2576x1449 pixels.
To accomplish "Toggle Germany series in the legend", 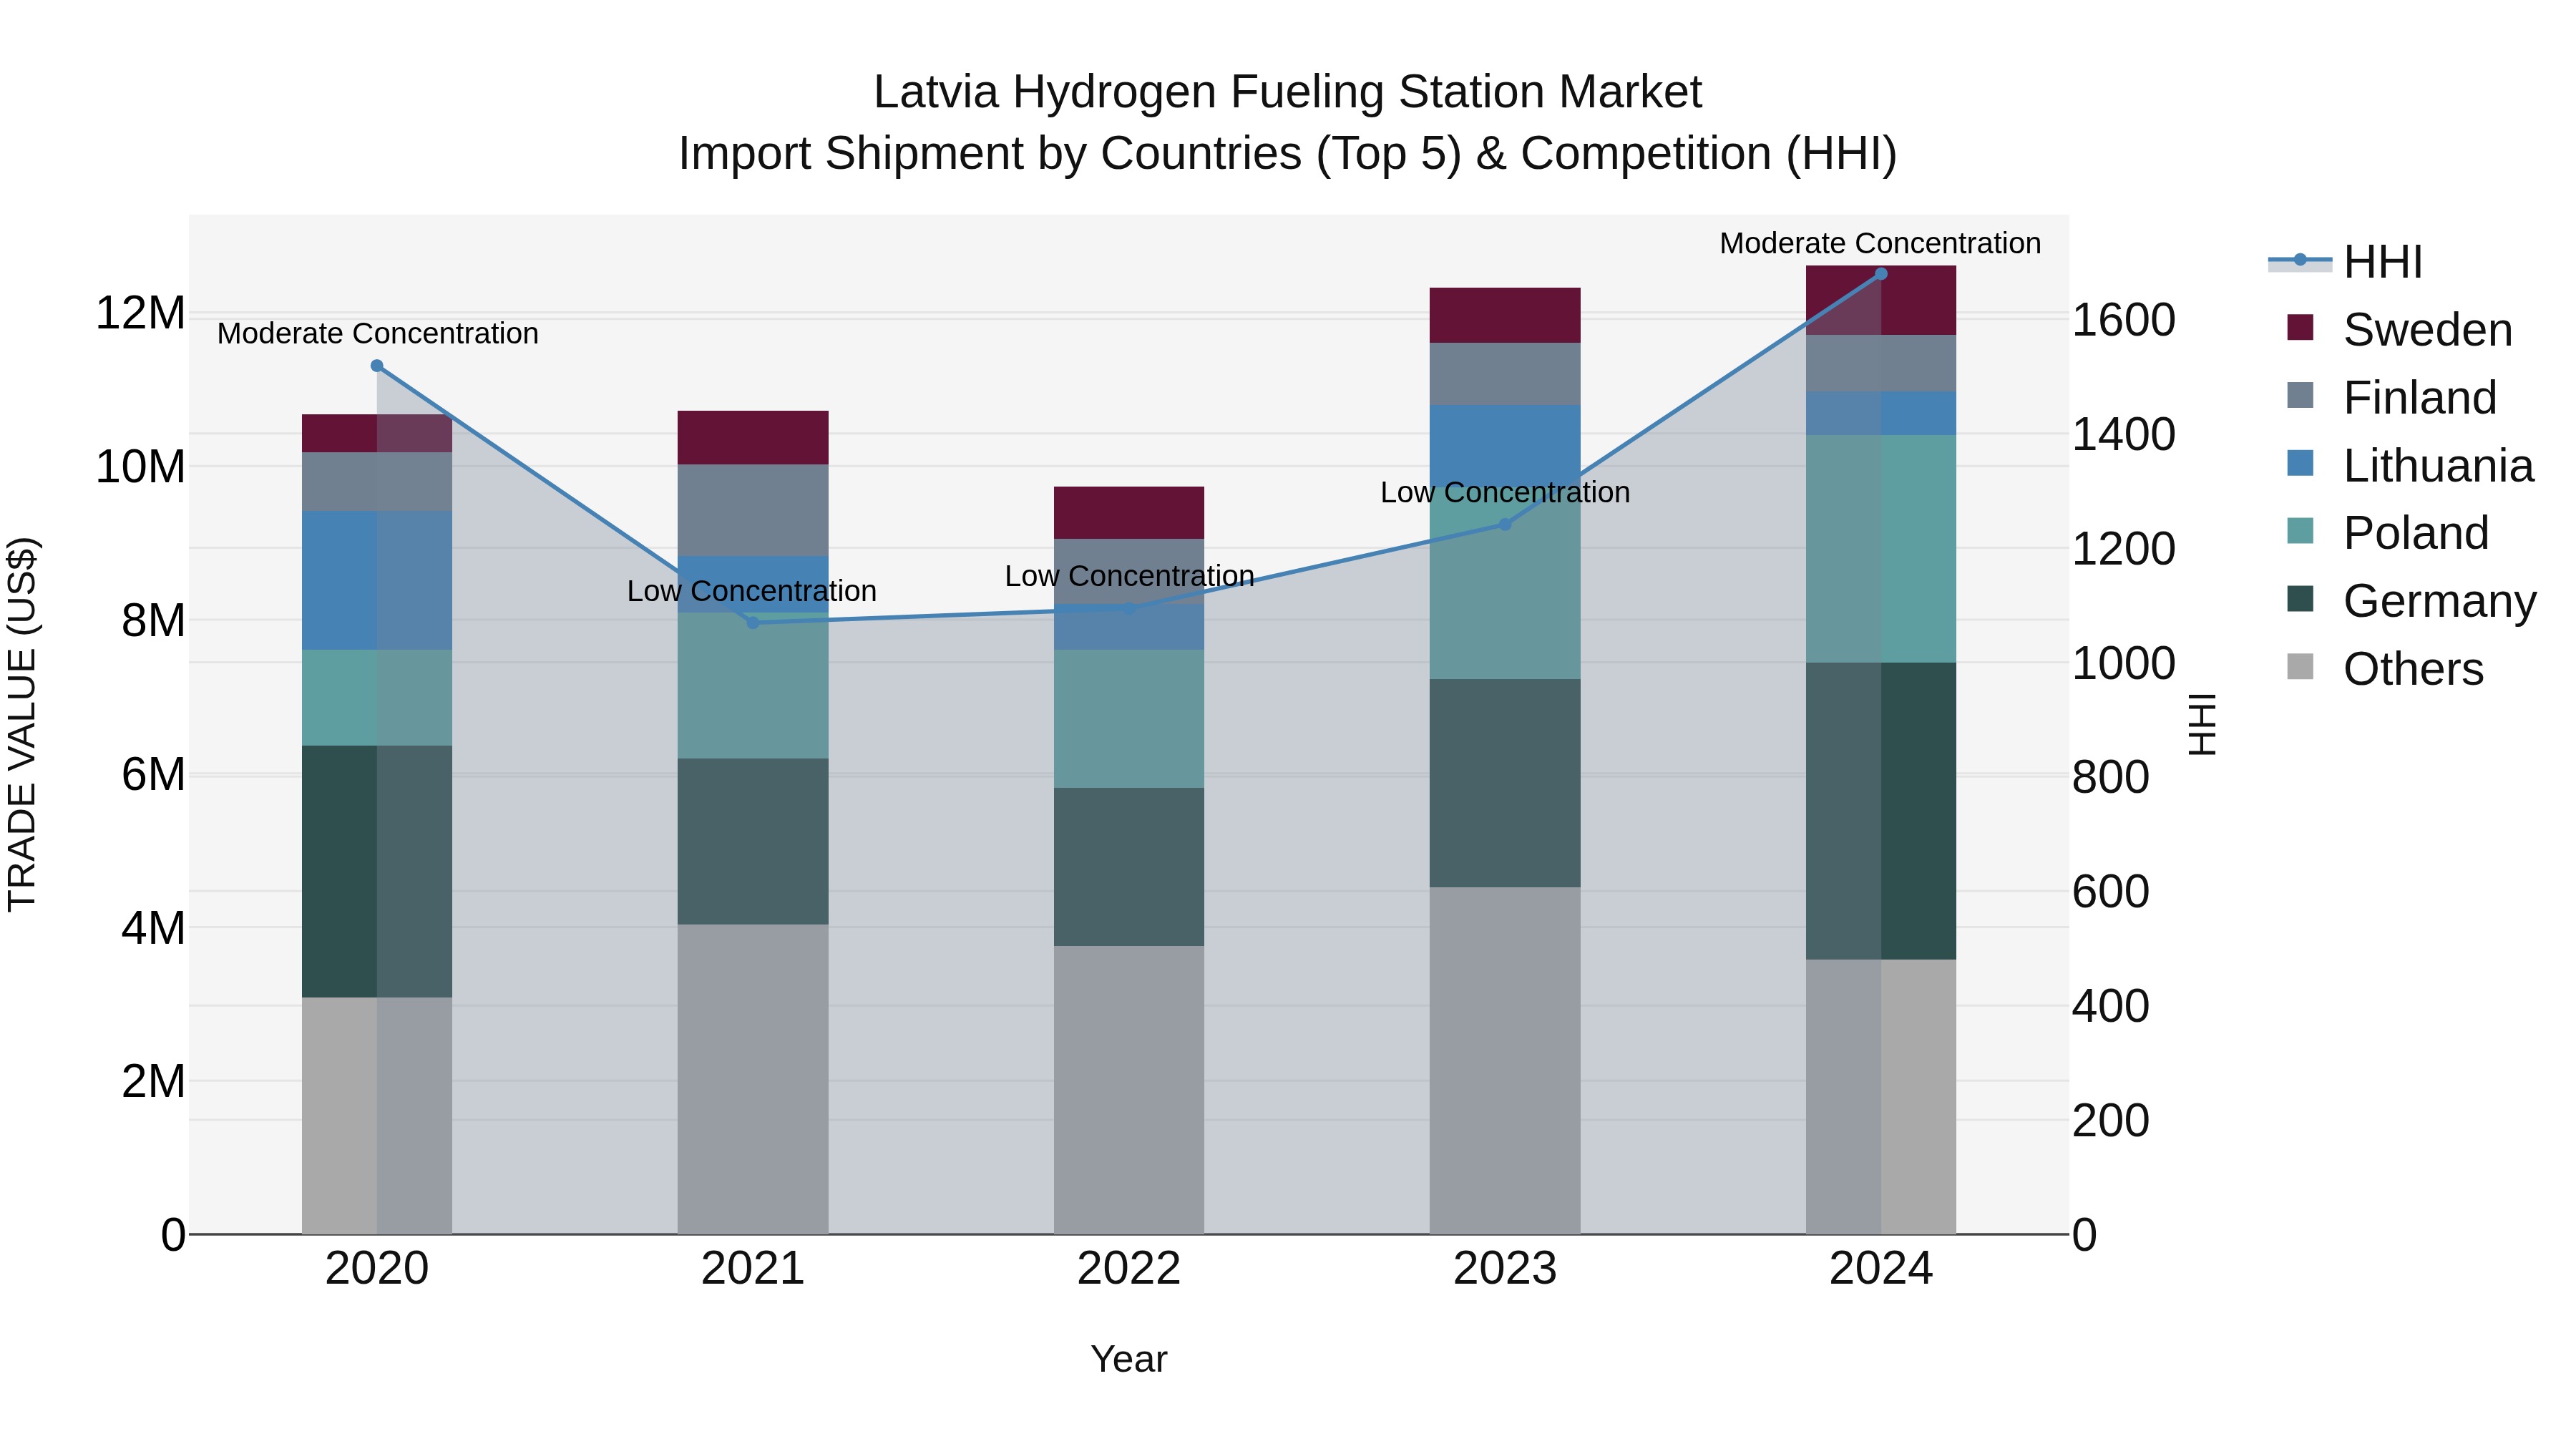I will pos(2411,600).
